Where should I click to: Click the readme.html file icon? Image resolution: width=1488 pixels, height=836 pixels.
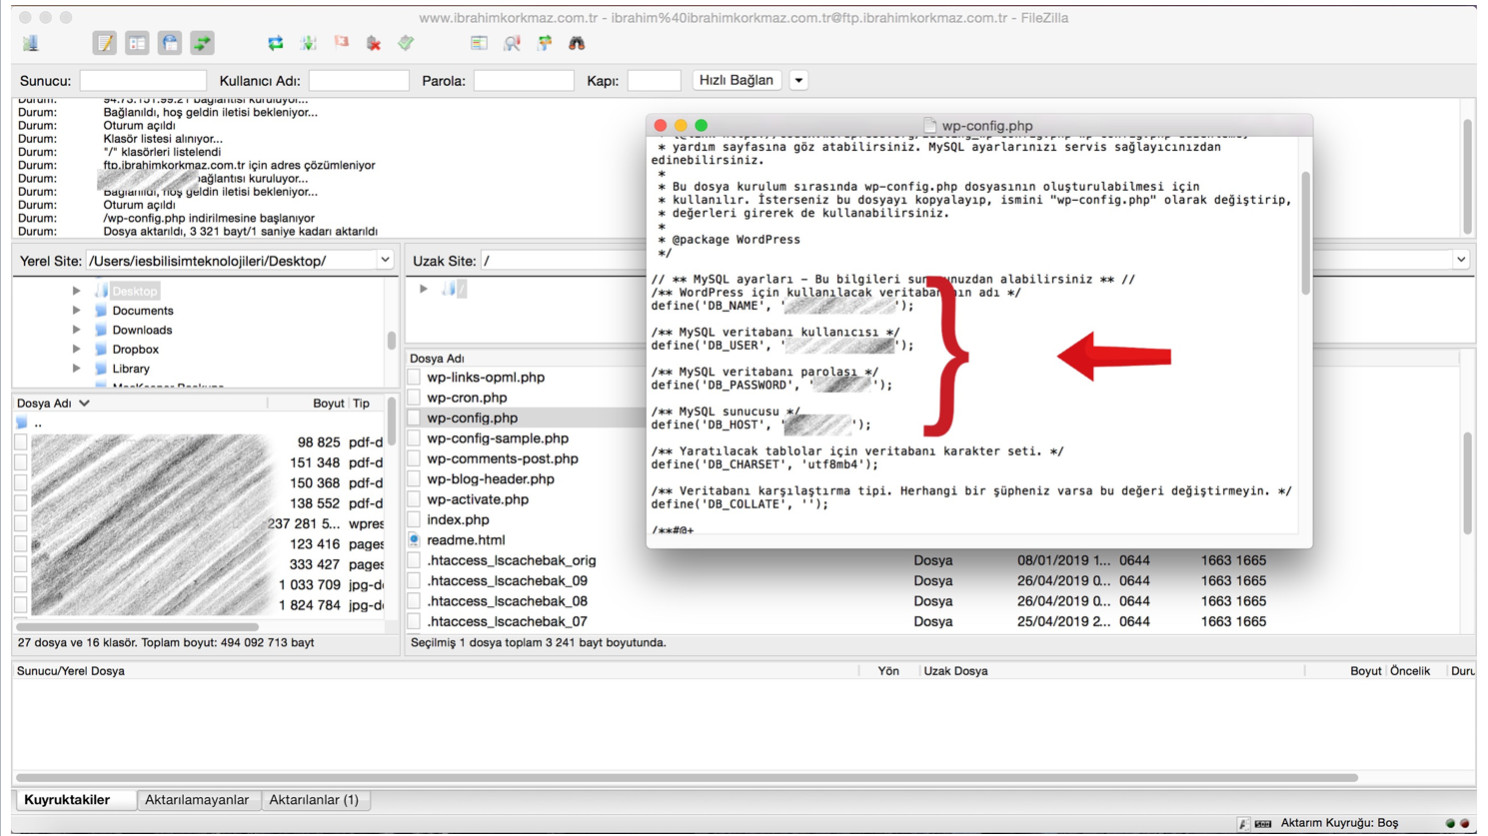[414, 540]
